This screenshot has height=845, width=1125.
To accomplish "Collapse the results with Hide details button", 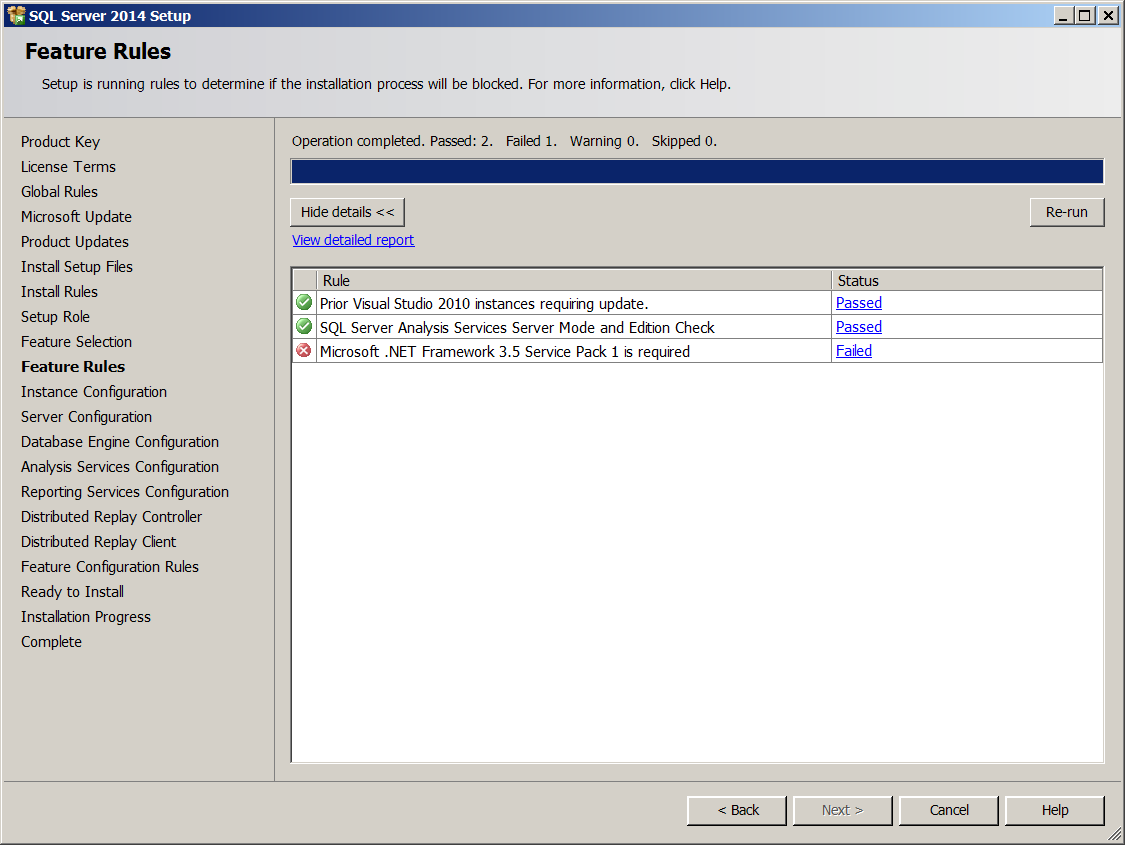I will [x=347, y=212].
